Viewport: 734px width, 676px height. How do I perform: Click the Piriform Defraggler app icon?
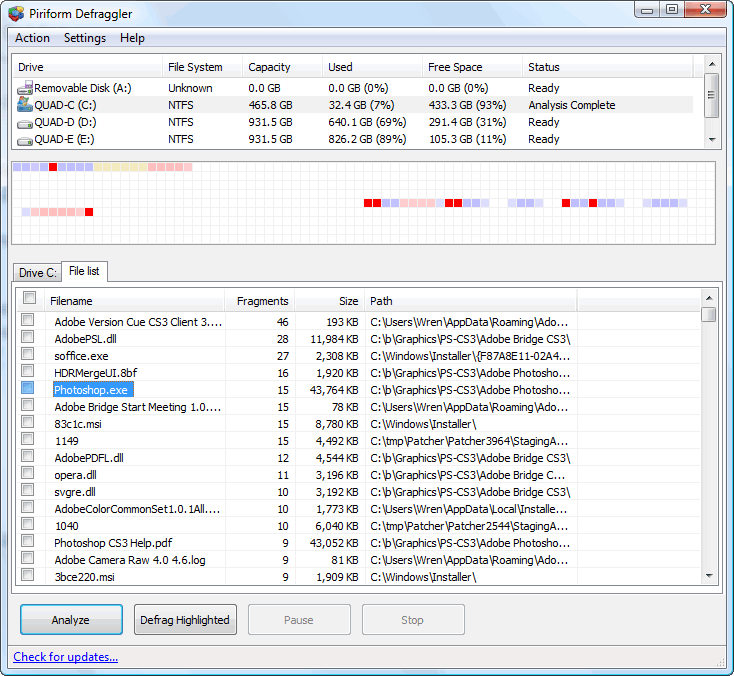click(x=15, y=14)
